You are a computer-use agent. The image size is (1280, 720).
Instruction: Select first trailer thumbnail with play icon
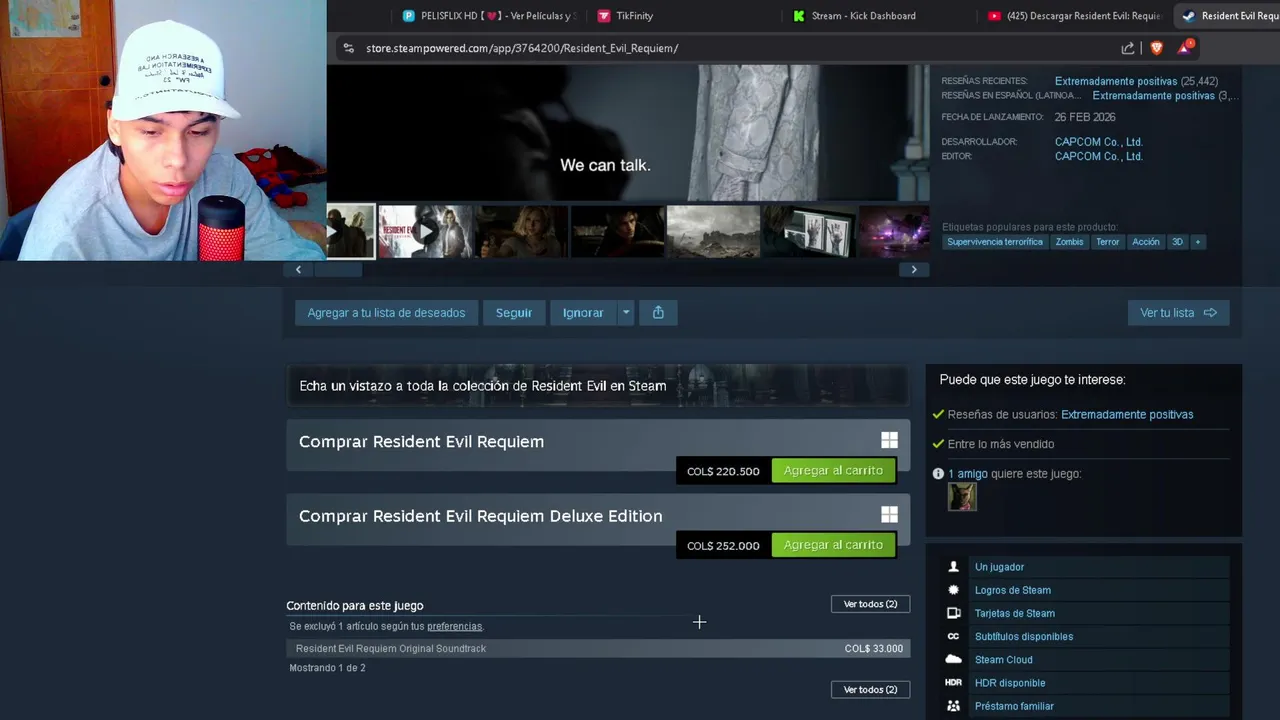pyautogui.click(x=350, y=231)
